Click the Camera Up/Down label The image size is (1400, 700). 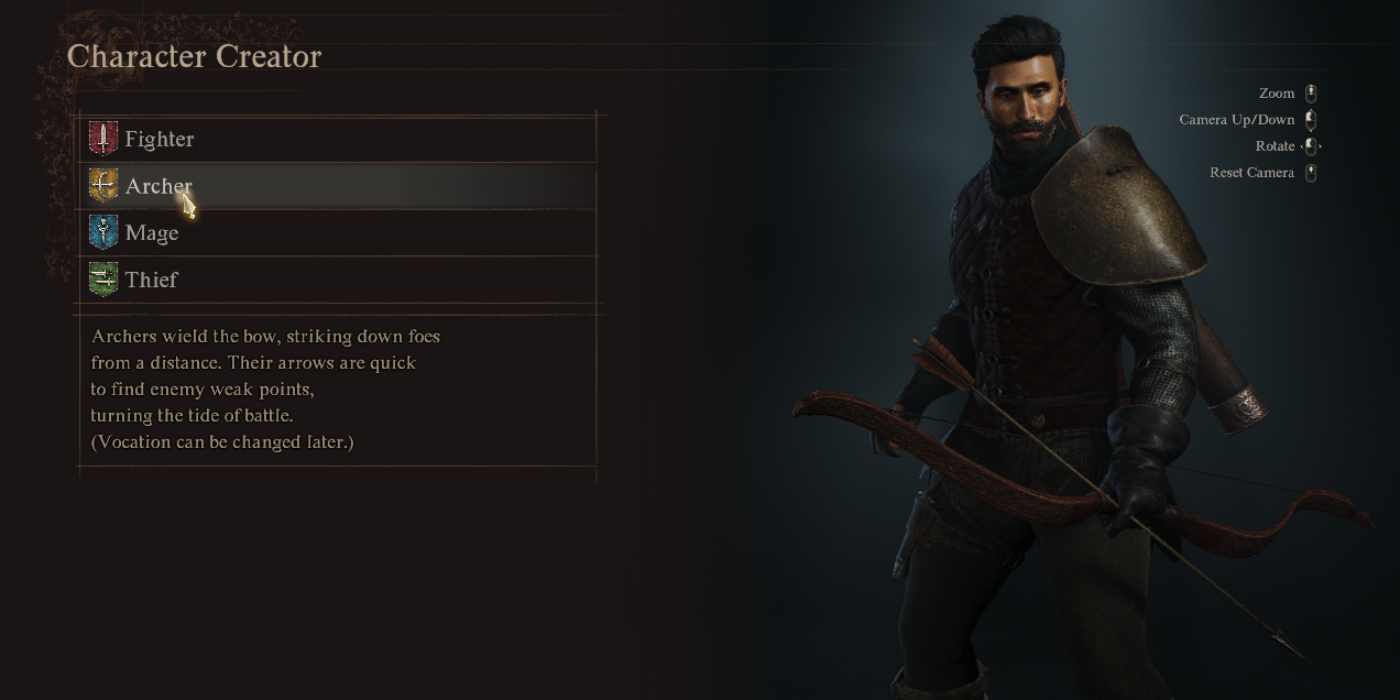click(1237, 119)
